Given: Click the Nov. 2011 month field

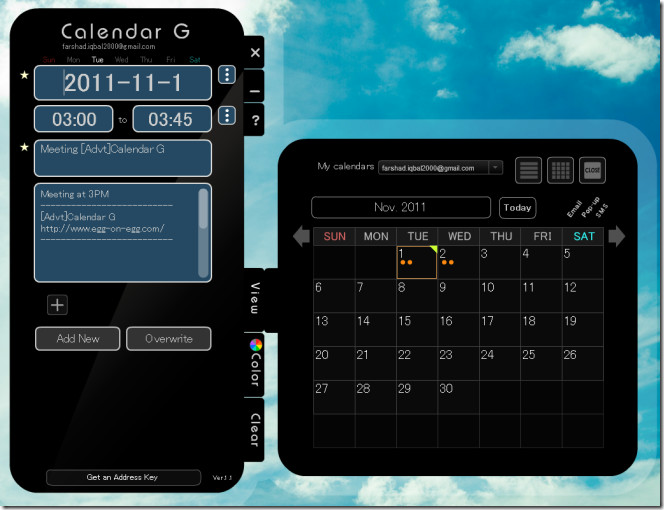Looking at the screenshot, I should point(401,207).
